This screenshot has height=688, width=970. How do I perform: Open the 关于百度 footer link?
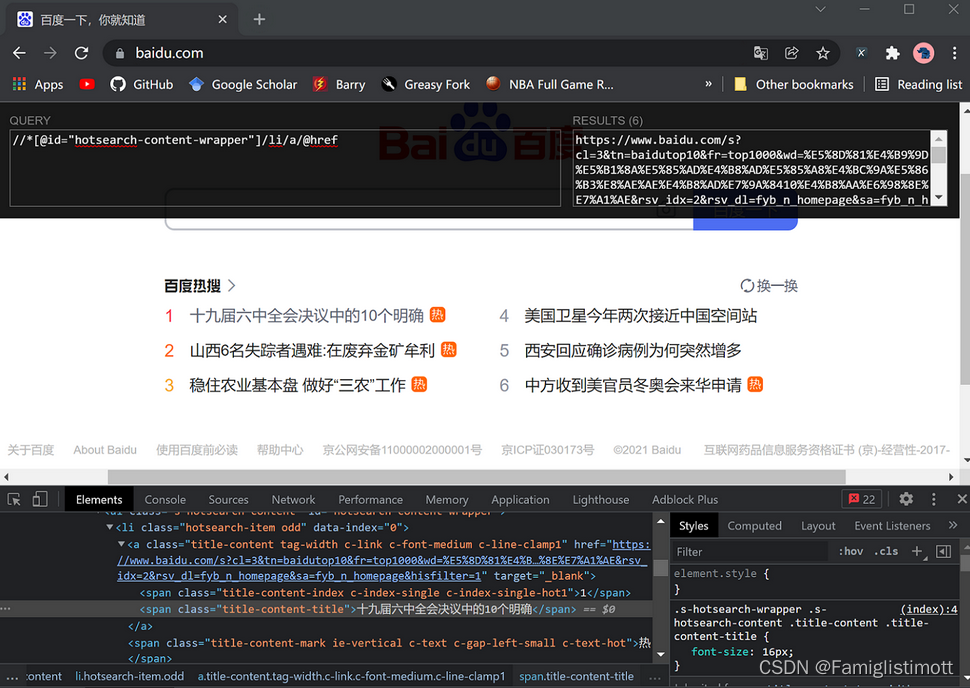tap(30, 450)
